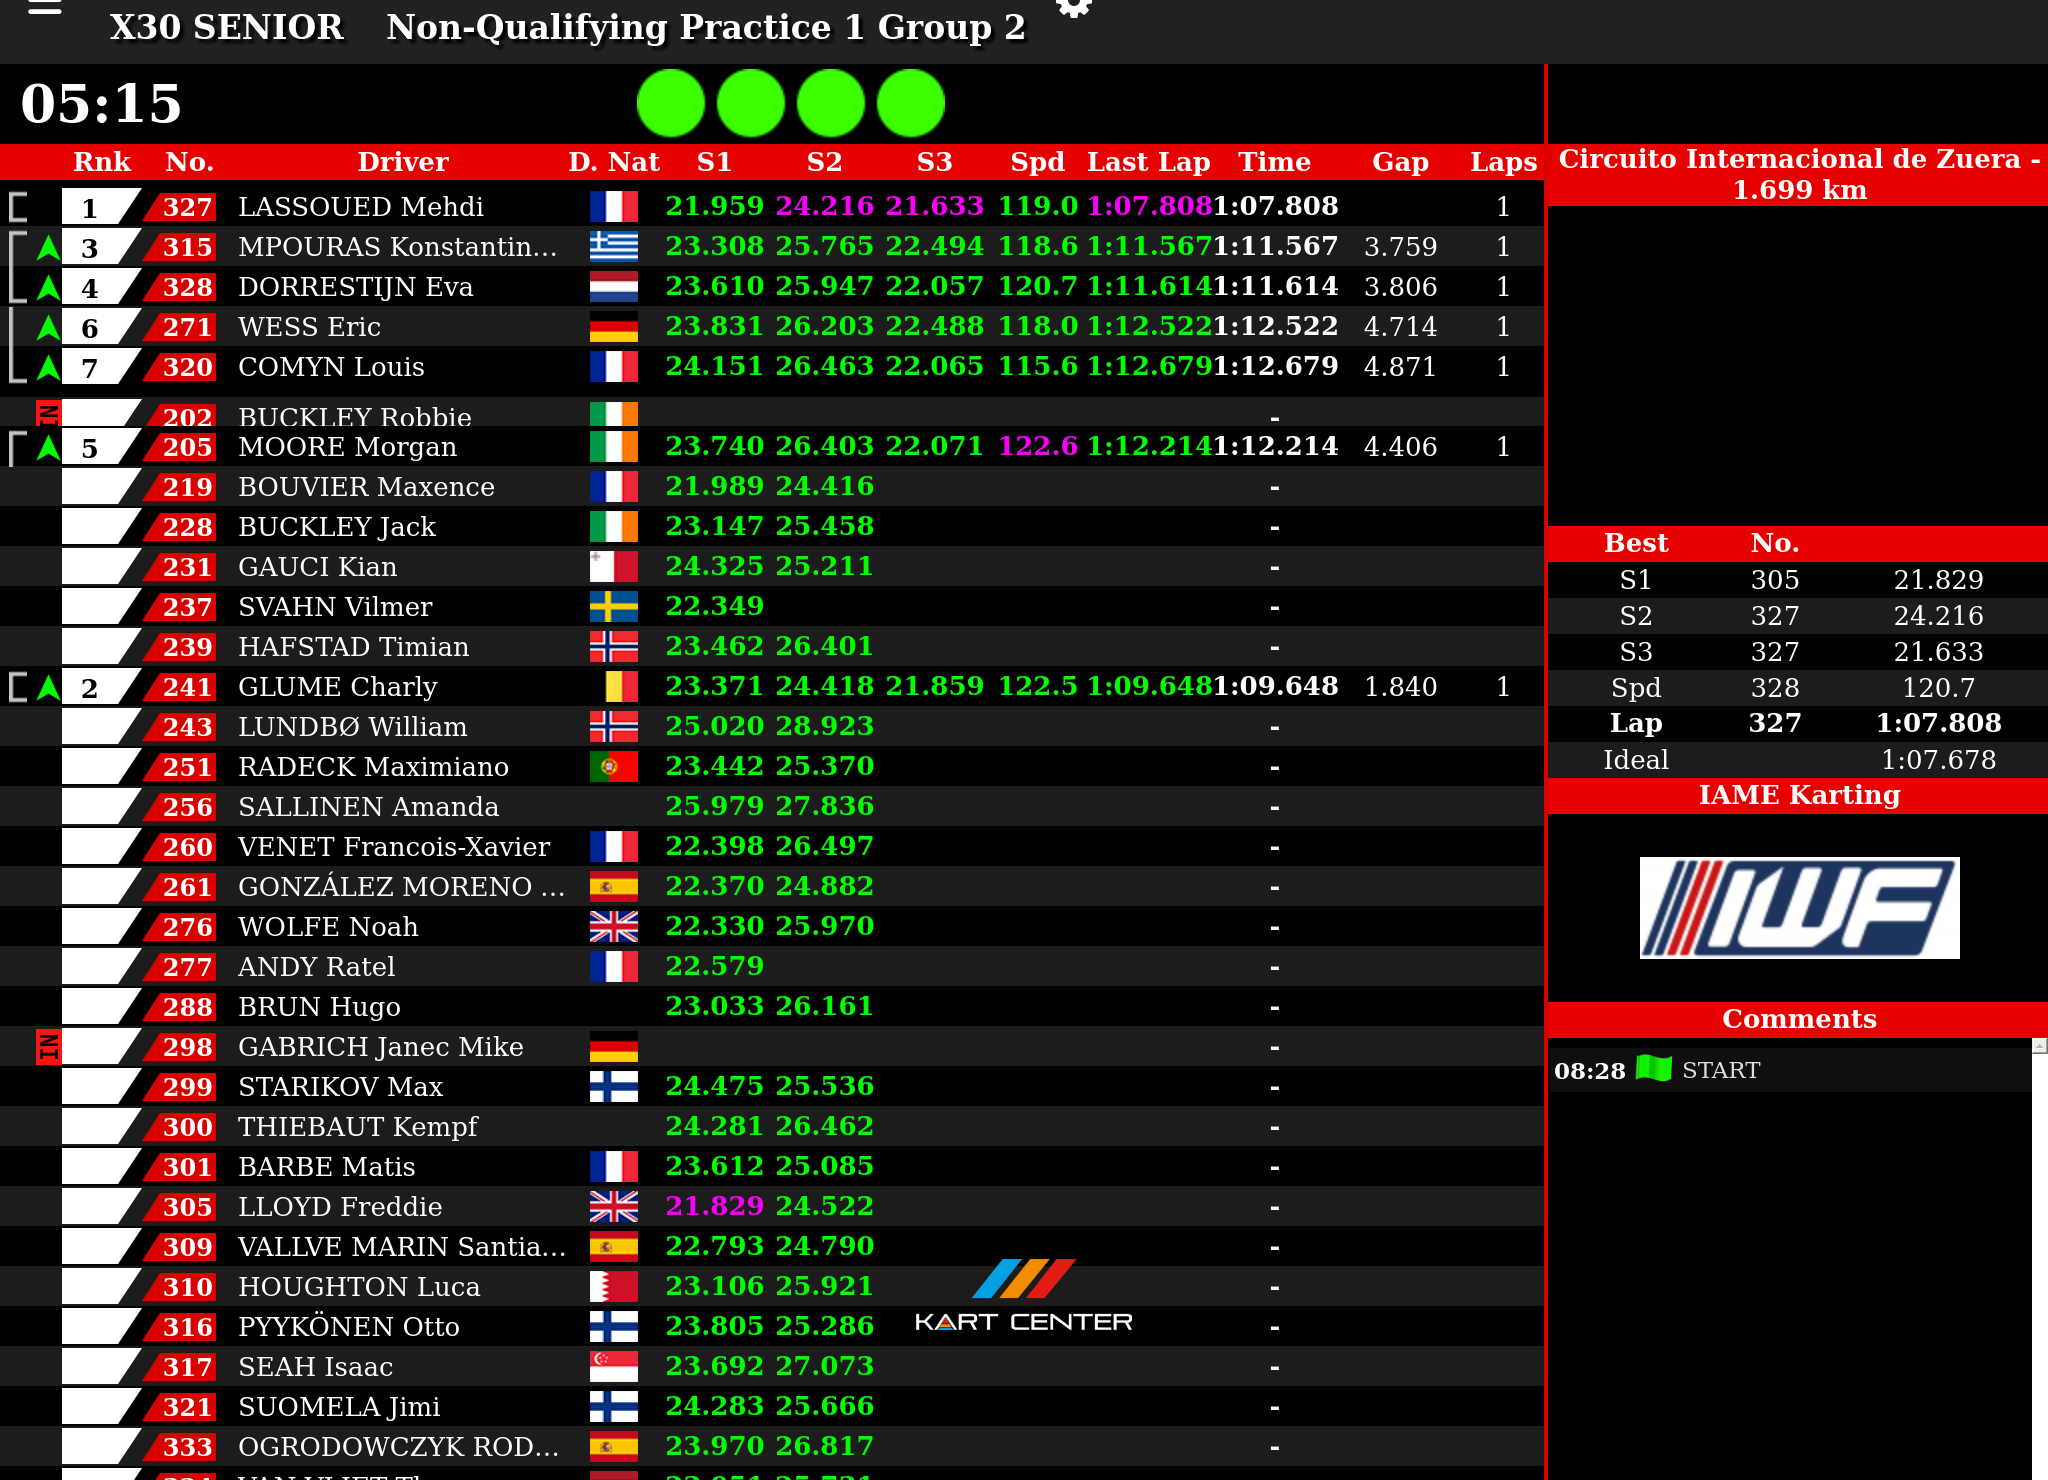This screenshot has width=2048, height=1480.
Task: Sort by the Rnk column header
Action: (x=102, y=162)
